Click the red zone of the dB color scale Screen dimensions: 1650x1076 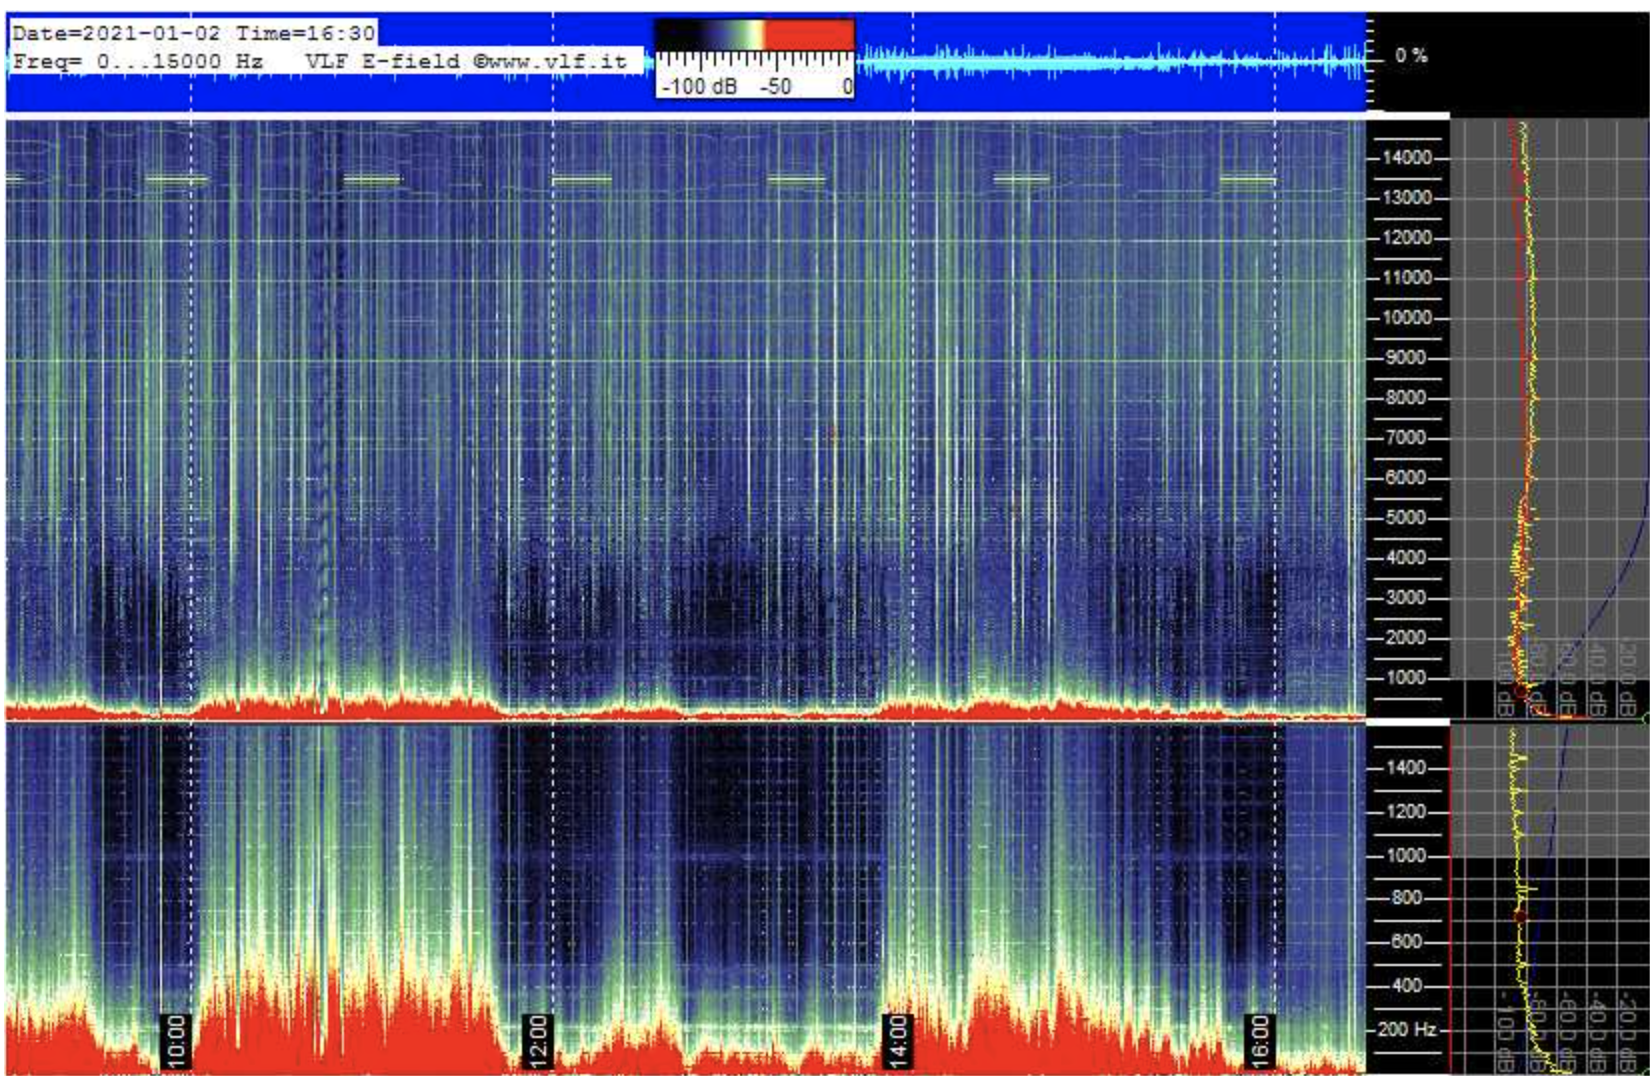809,36
